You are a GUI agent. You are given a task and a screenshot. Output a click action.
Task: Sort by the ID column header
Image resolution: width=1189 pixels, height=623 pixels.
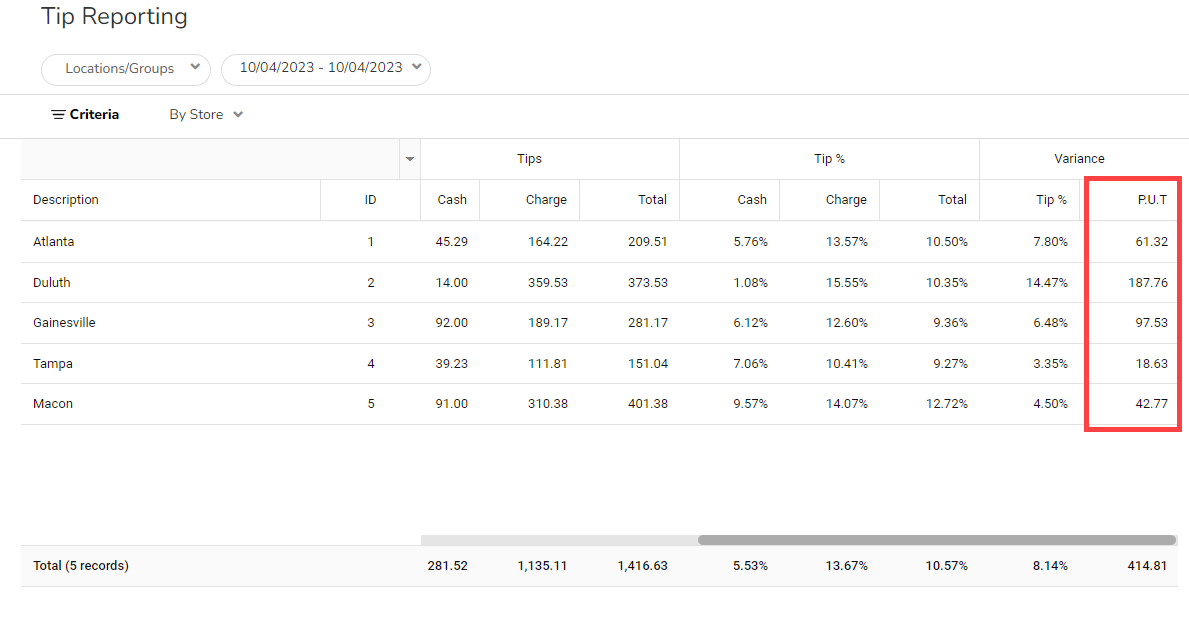click(370, 200)
